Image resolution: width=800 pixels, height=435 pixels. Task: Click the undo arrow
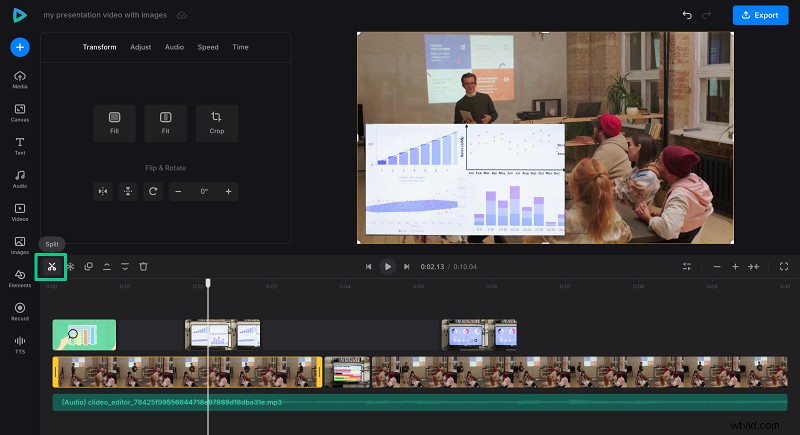(687, 15)
